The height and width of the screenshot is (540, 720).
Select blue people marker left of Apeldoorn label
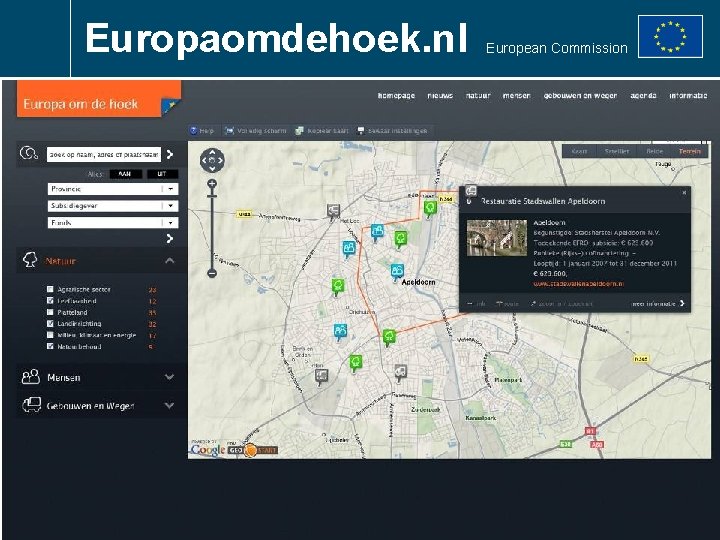pos(397,271)
